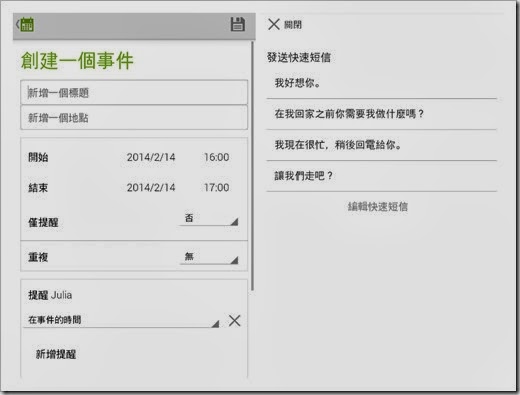Open the 僅提醒 dropdown showing 否
520x395 pixels.
click(x=209, y=219)
